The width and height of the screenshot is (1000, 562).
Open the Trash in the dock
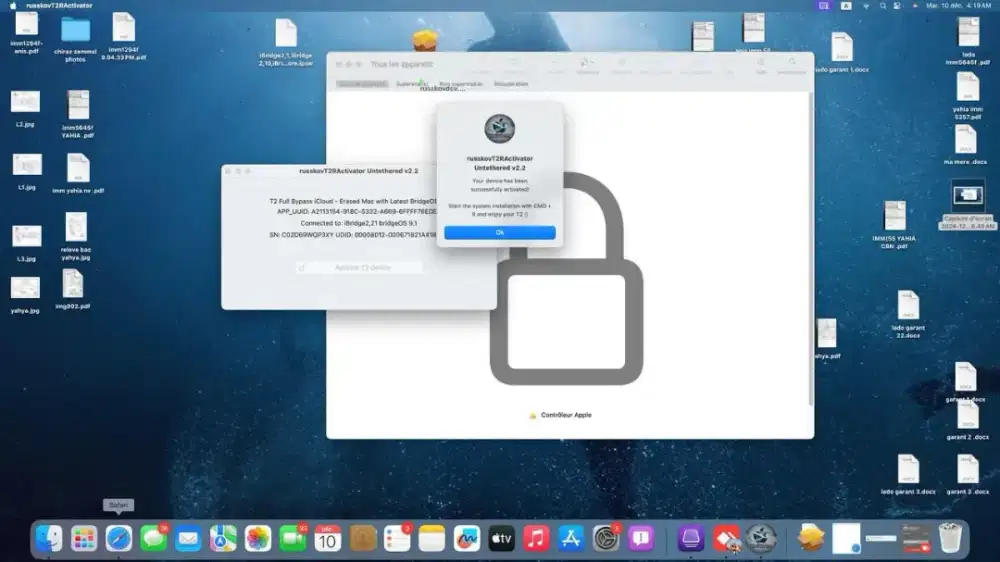coord(950,538)
